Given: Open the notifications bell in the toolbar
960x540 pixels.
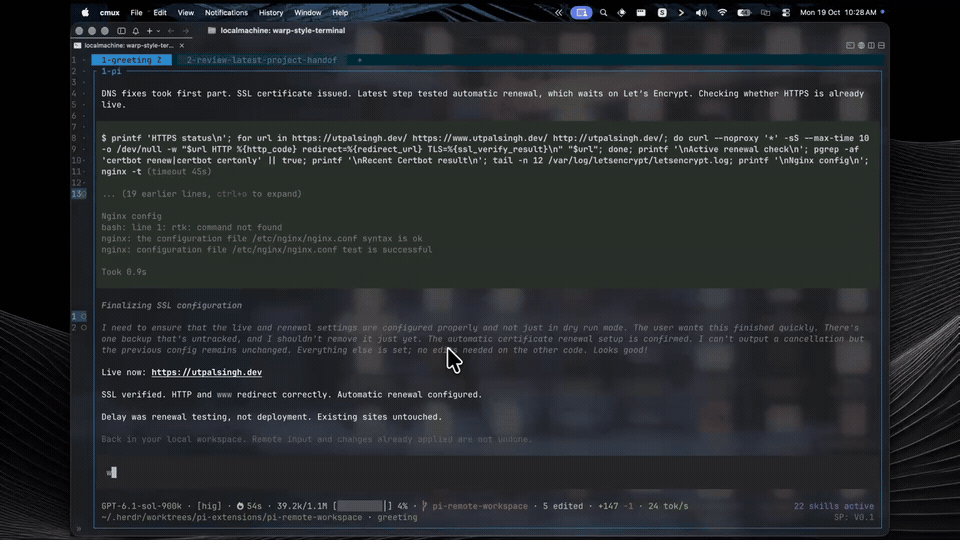Looking at the screenshot, I should [135, 31].
